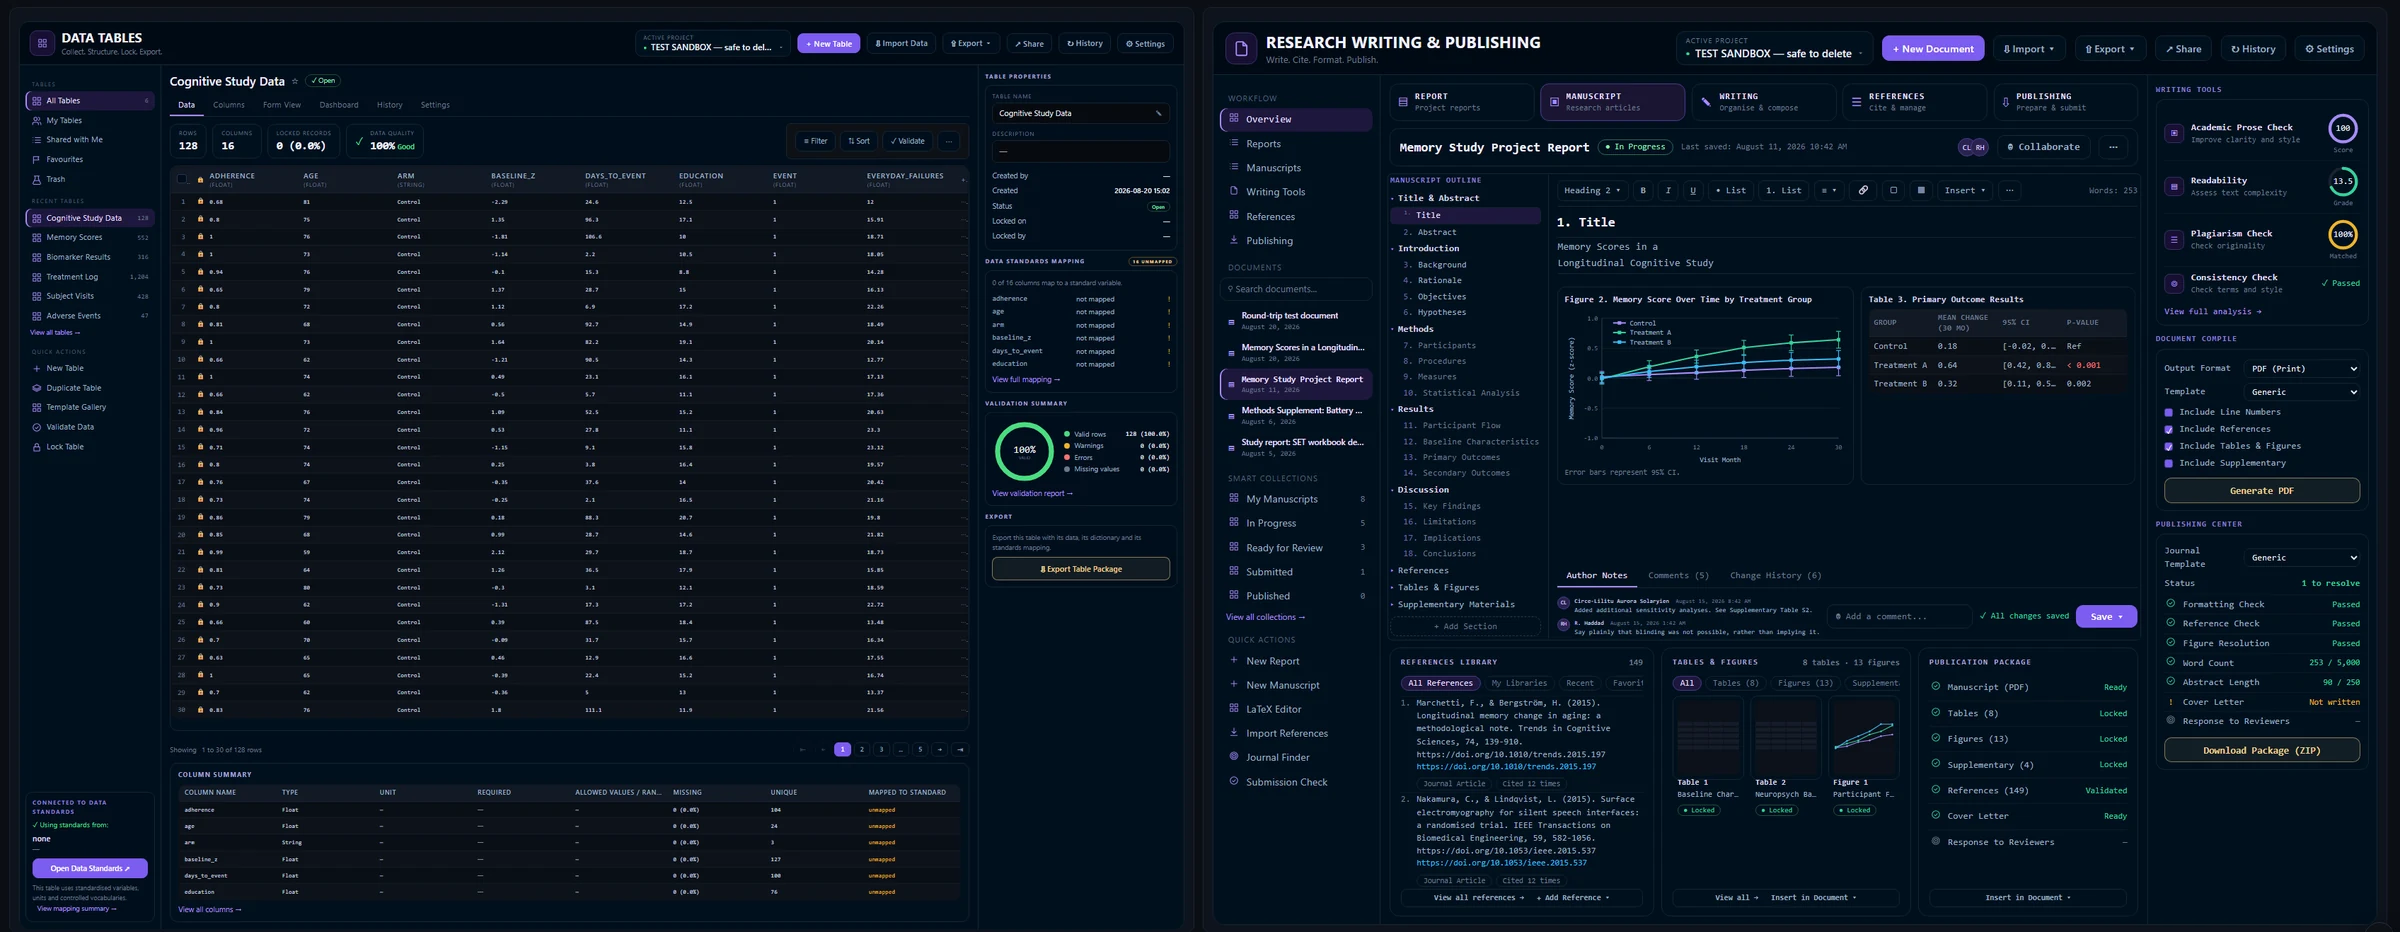Click the 100% validation progress ring
The image size is (2400, 932).
click(1024, 451)
